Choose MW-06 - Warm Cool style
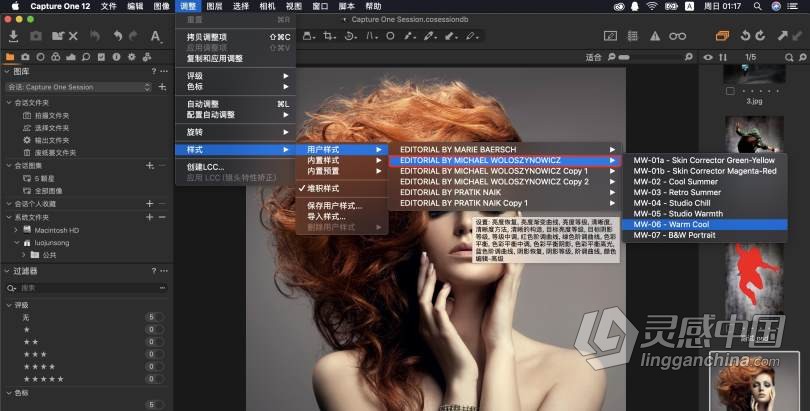This screenshot has width=810, height=411. point(705,224)
